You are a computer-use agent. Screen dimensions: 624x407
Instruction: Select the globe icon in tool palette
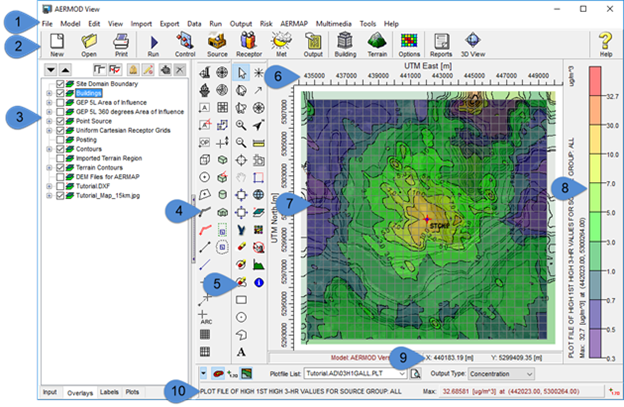(x=259, y=195)
